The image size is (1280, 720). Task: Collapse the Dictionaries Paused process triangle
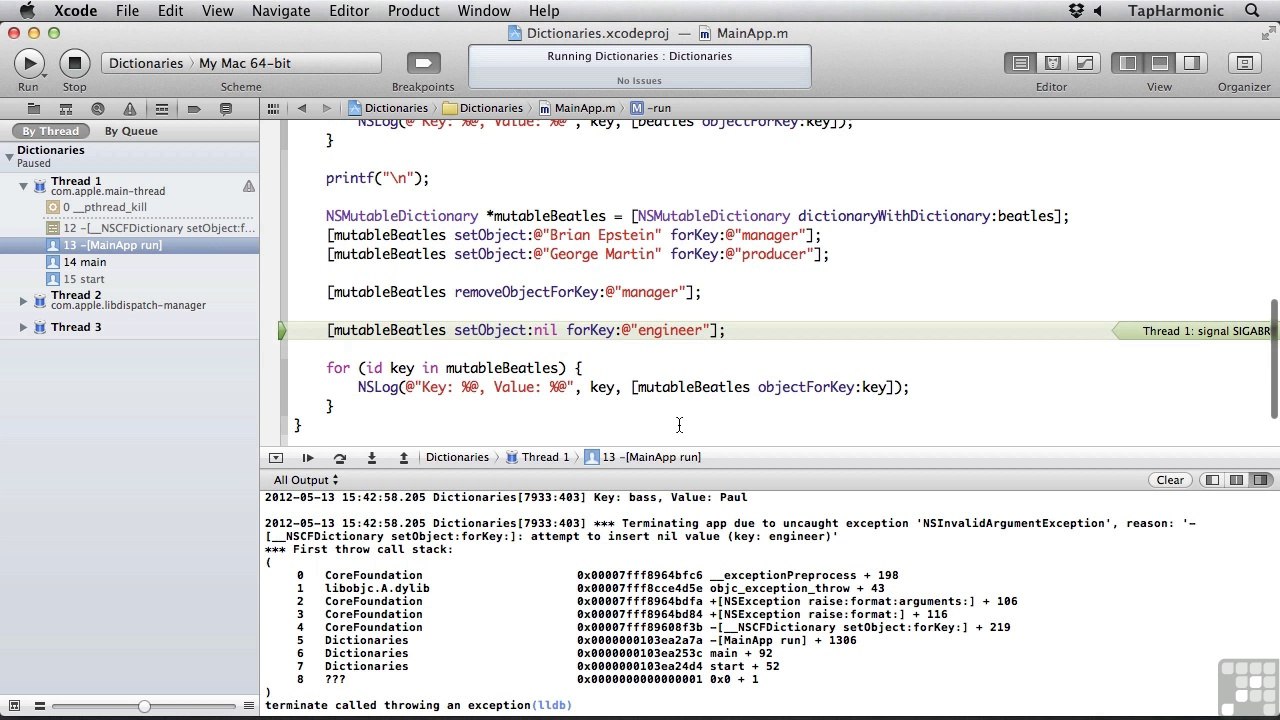point(8,156)
